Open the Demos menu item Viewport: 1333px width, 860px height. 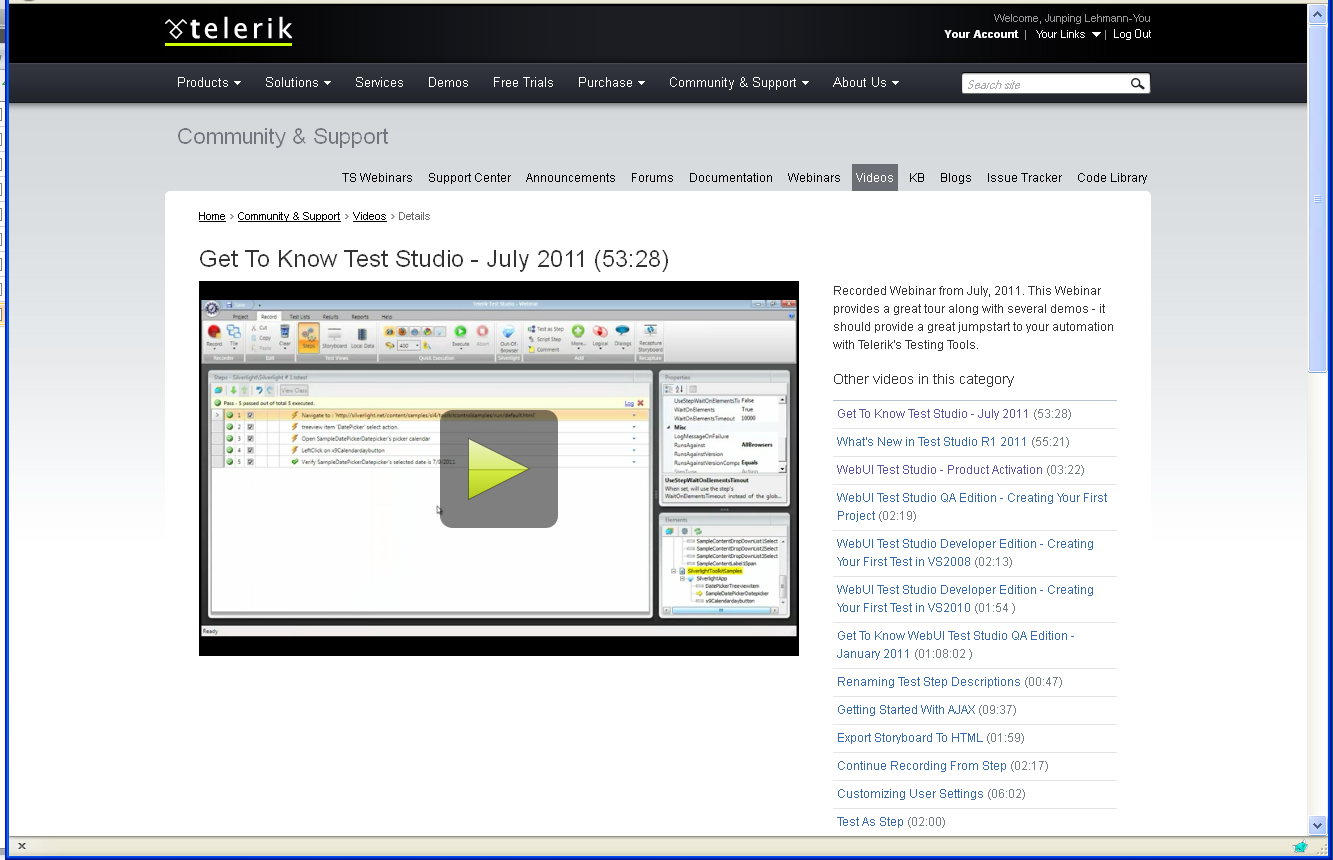click(448, 83)
